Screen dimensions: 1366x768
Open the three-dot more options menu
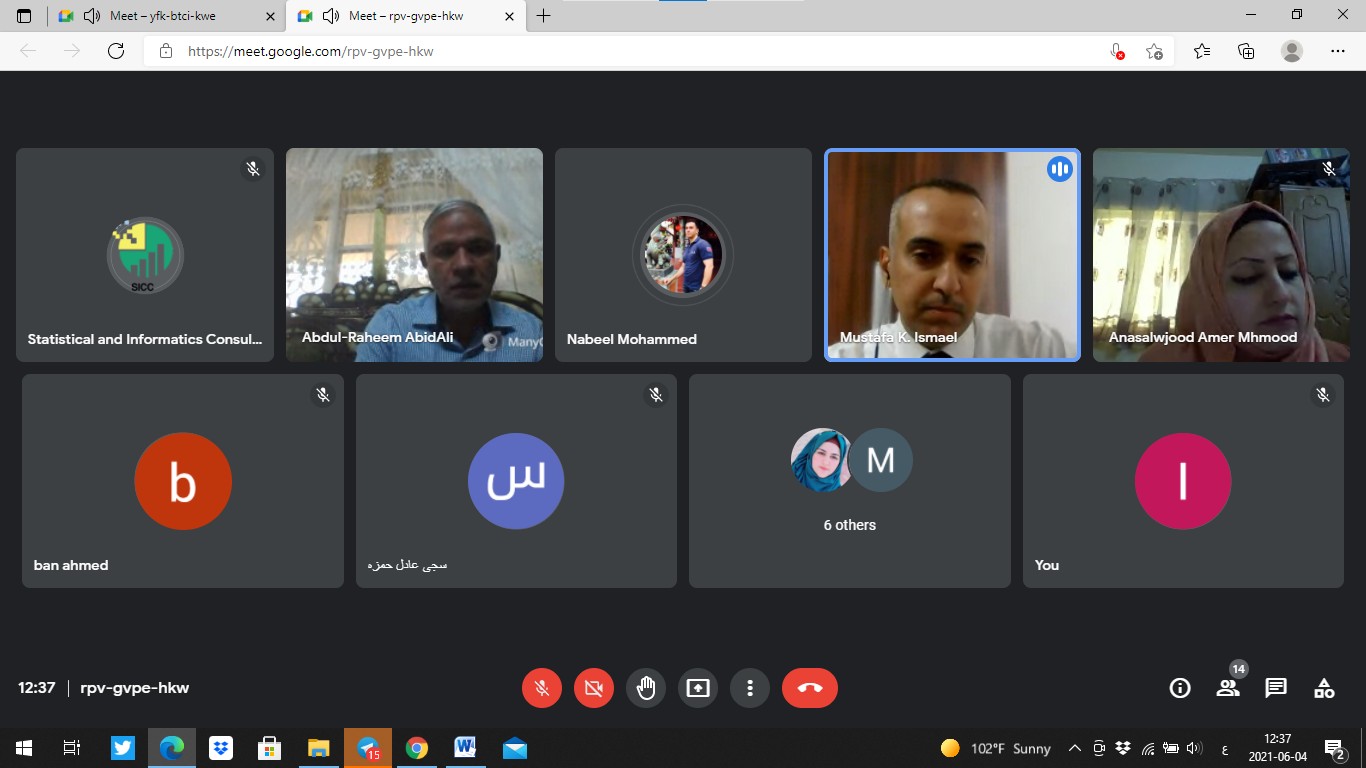(x=750, y=688)
